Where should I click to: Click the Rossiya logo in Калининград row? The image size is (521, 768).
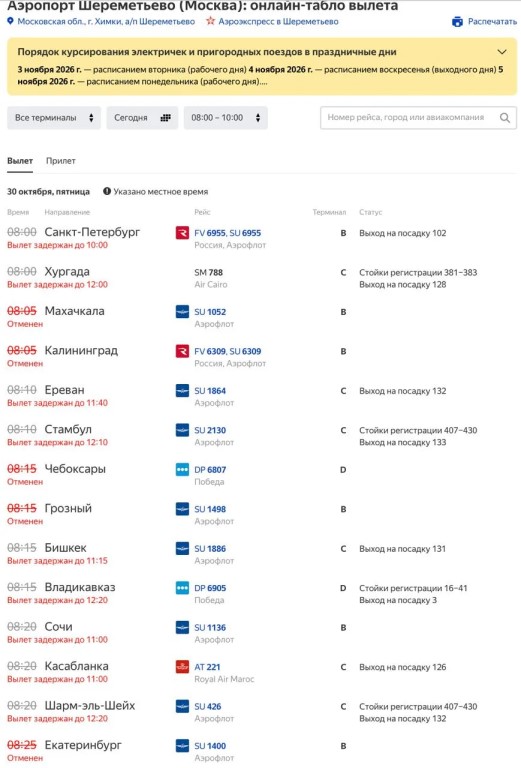pos(182,351)
